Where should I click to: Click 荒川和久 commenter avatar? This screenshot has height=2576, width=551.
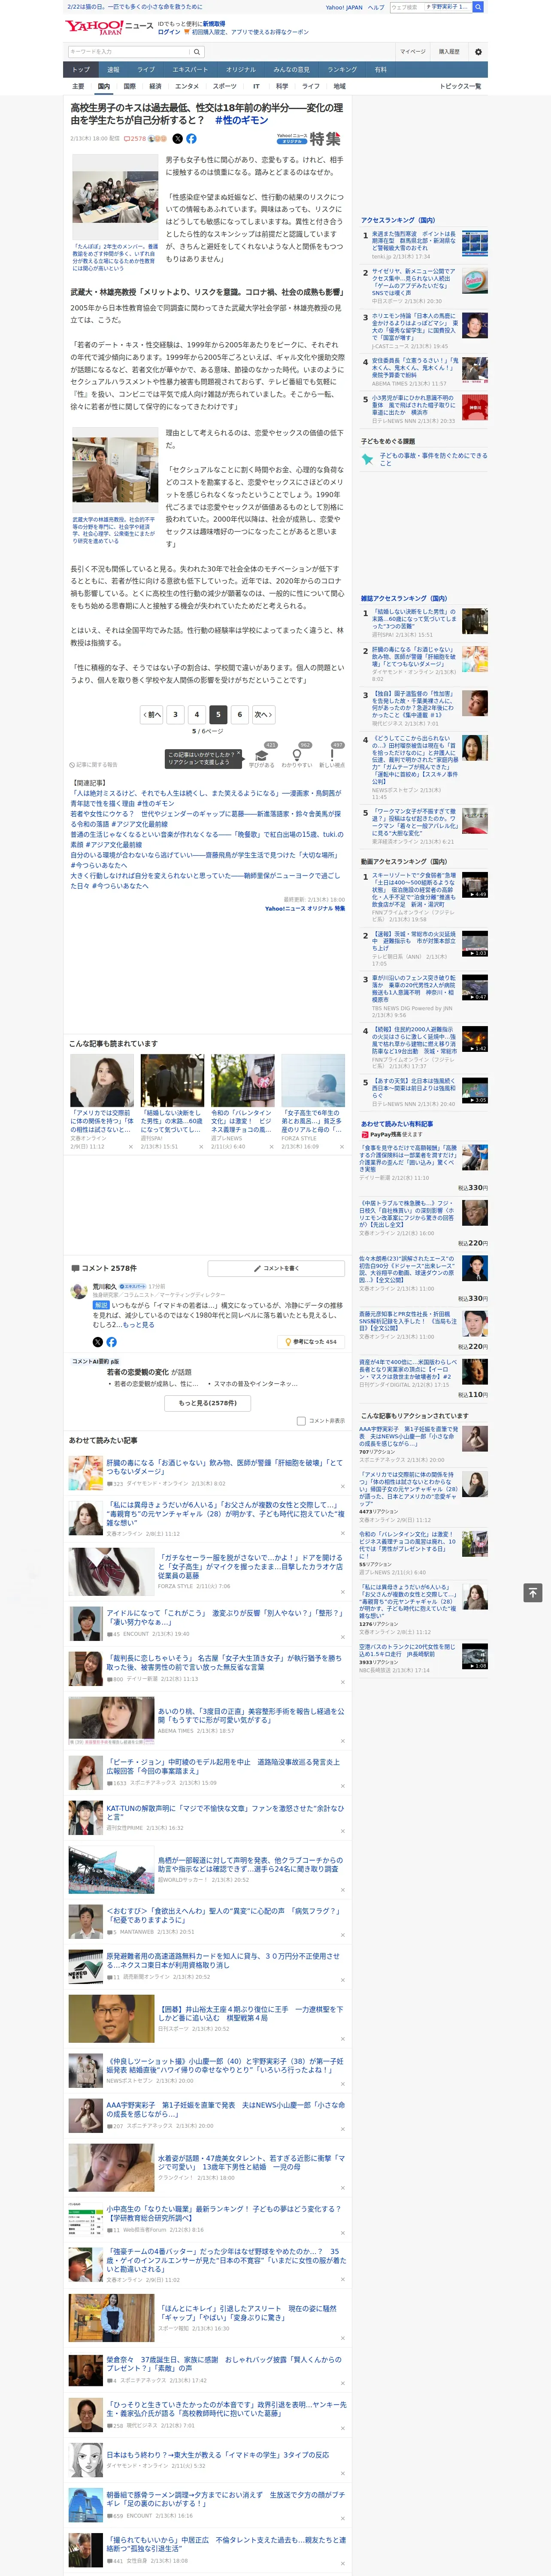coord(78,1291)
